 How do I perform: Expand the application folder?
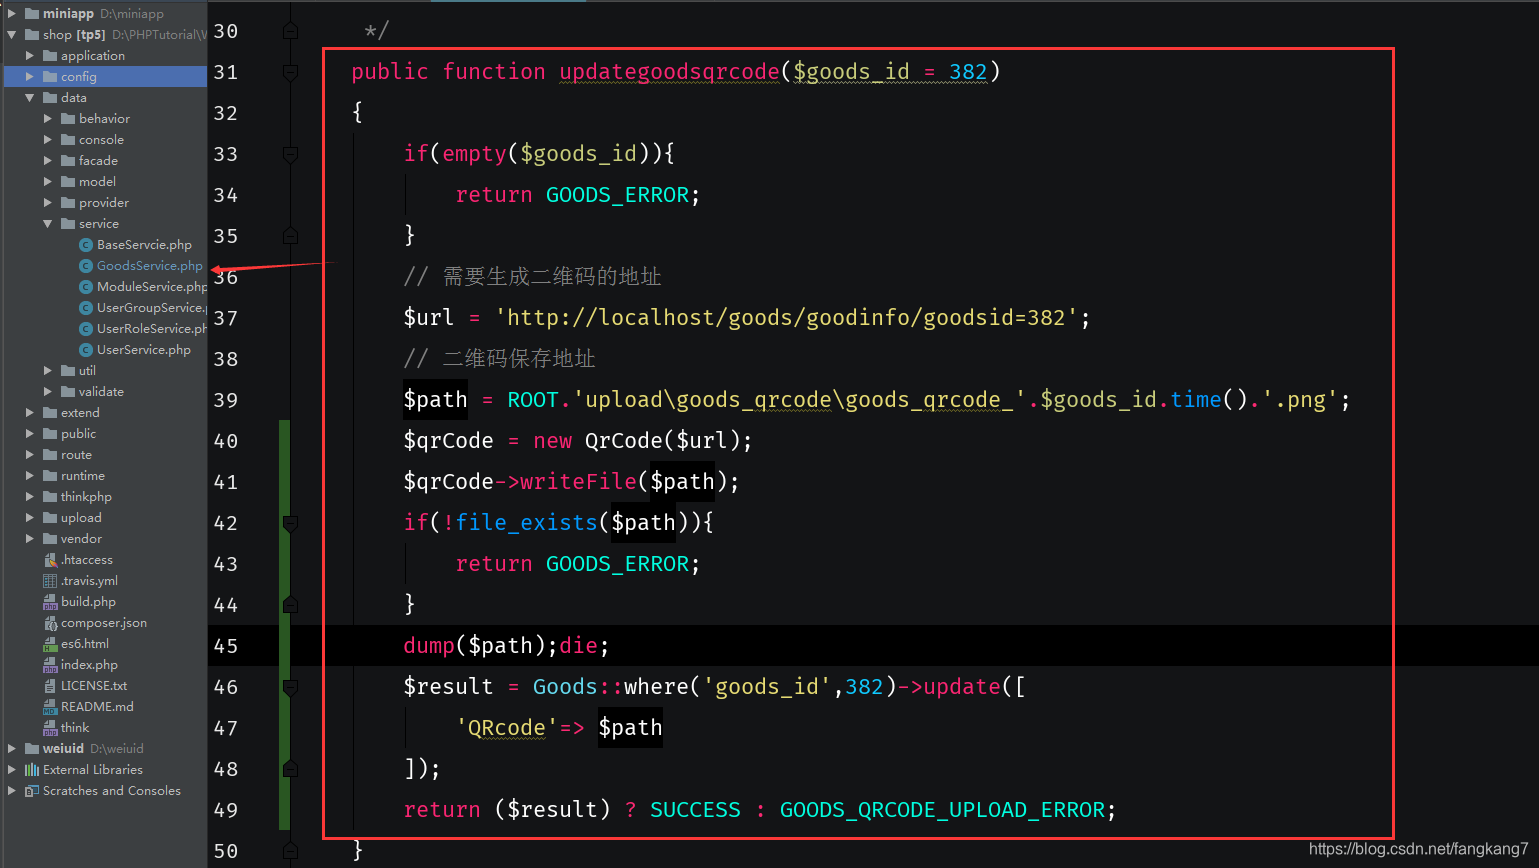coord(30,56)
